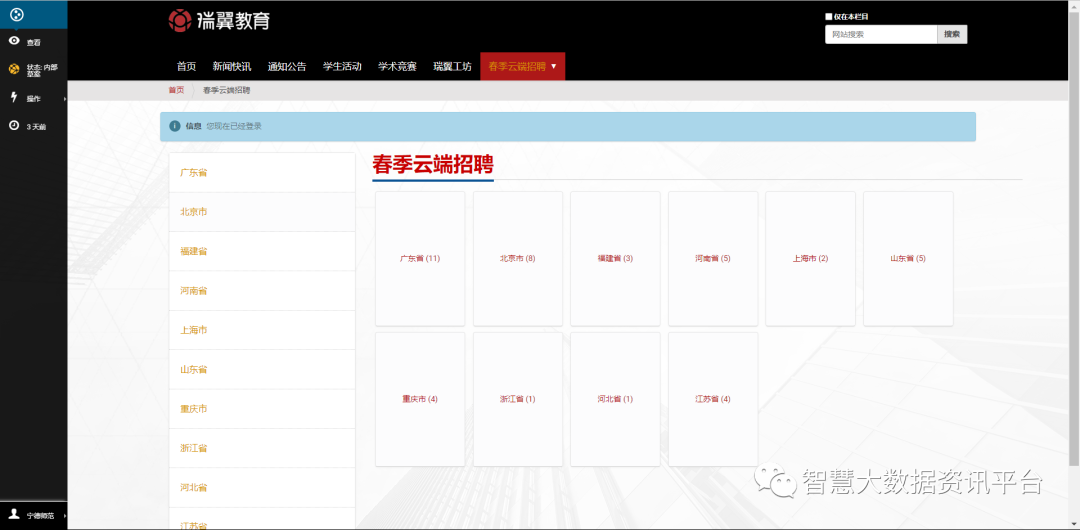Image resolution: width=1080 pixels, height=530 pixels.
Task: Select 广东省 in the left sidebar list
Action: coord(262,172)
